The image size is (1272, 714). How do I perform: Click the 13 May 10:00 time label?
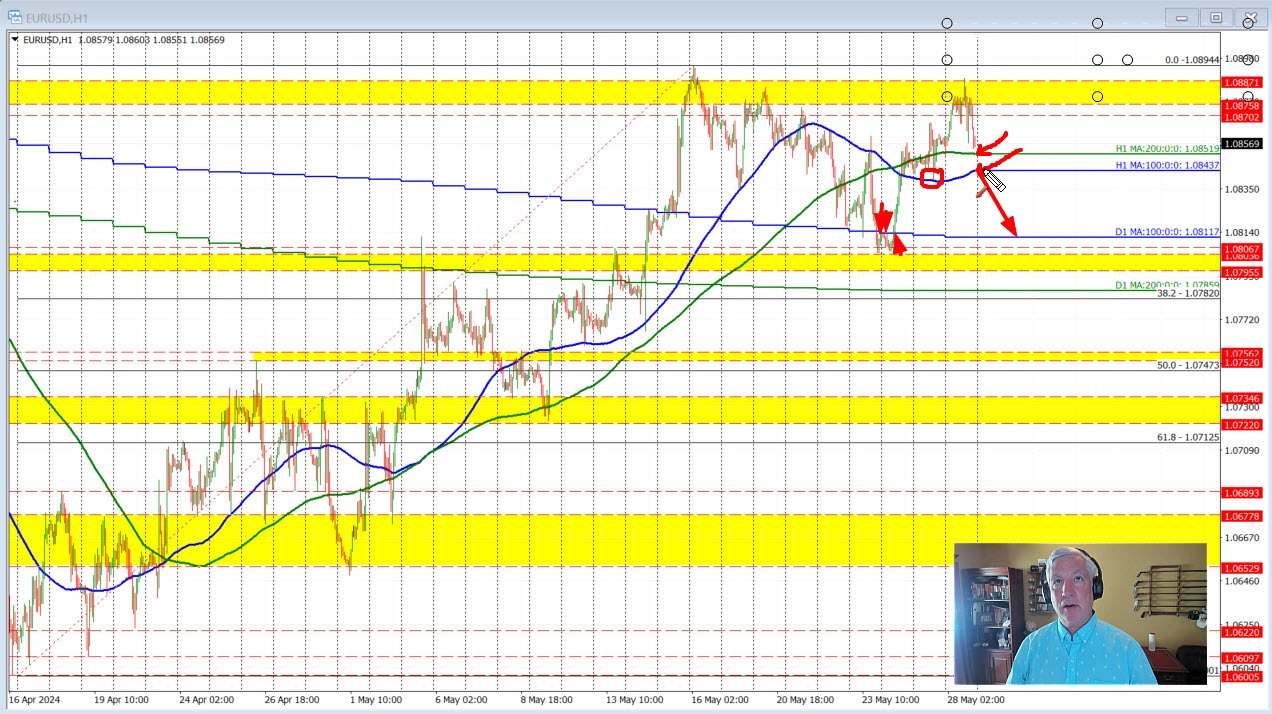click(x=633, y=700)
